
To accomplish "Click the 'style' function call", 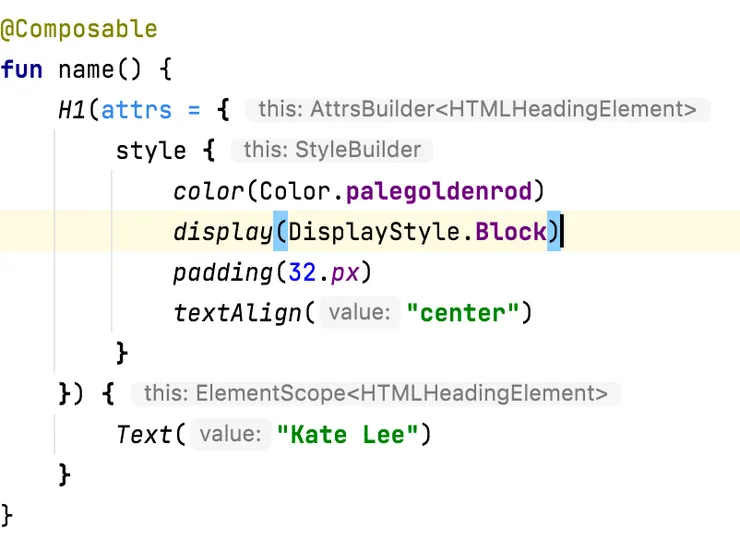I will pyautogui.click(x=151, y=150).
